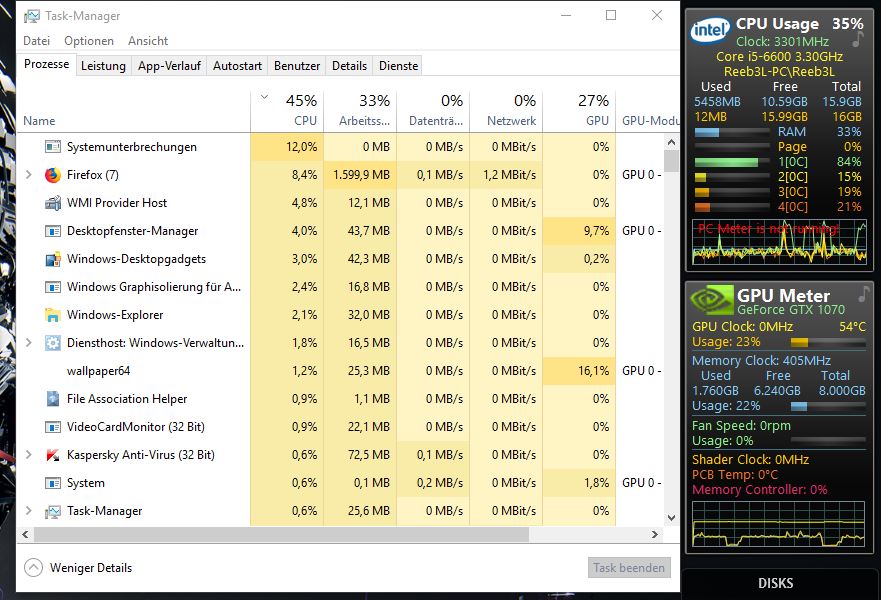The height and width of the screenshot is (600, 881).
Task: Click the GeForce GTX 1070 label
Action: [791, 310]
